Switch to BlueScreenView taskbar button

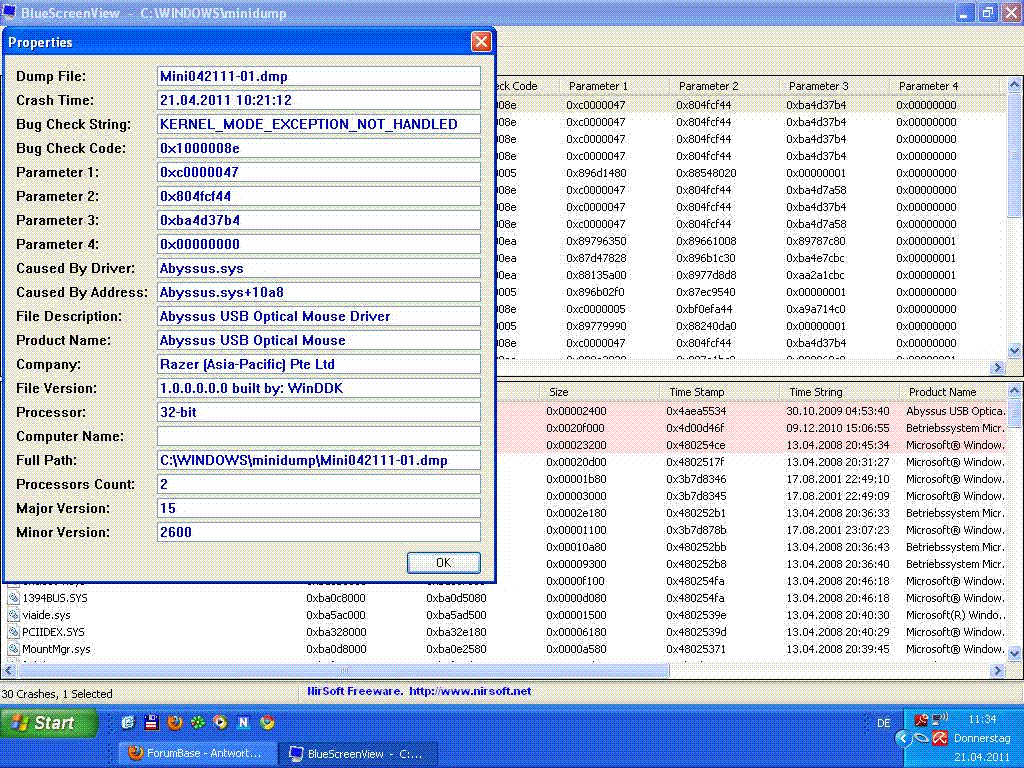click(359, 754)
